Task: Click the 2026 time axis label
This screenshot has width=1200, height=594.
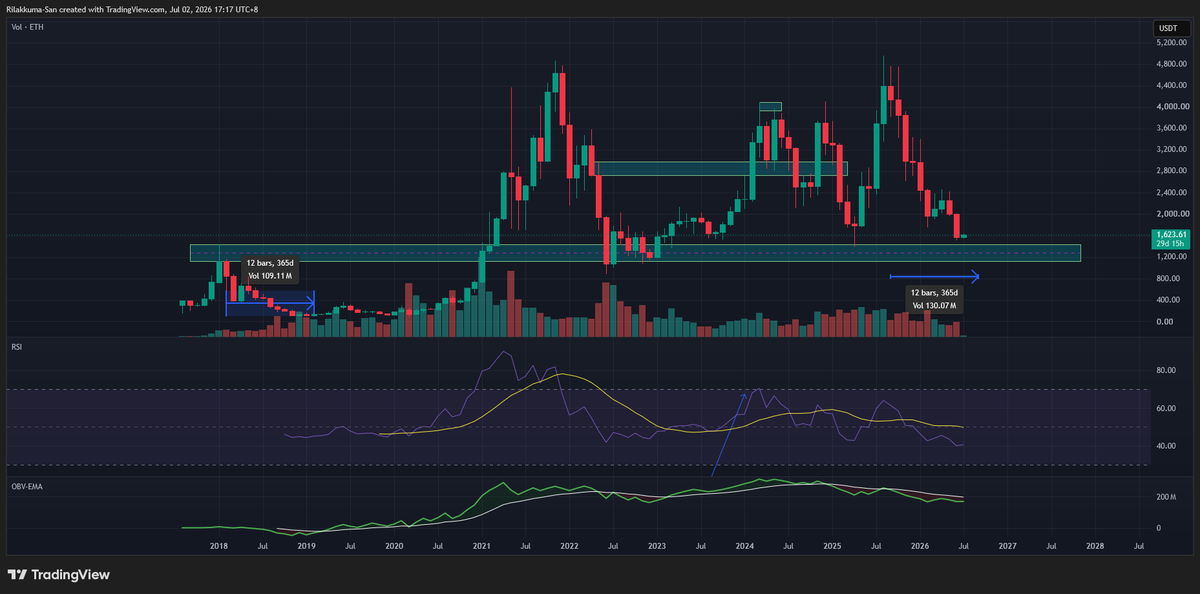Action: coord(920,547)
